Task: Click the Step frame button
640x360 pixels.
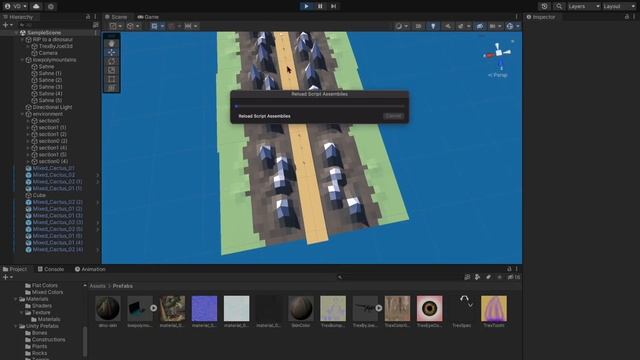Action: click(x=333, y=6)
